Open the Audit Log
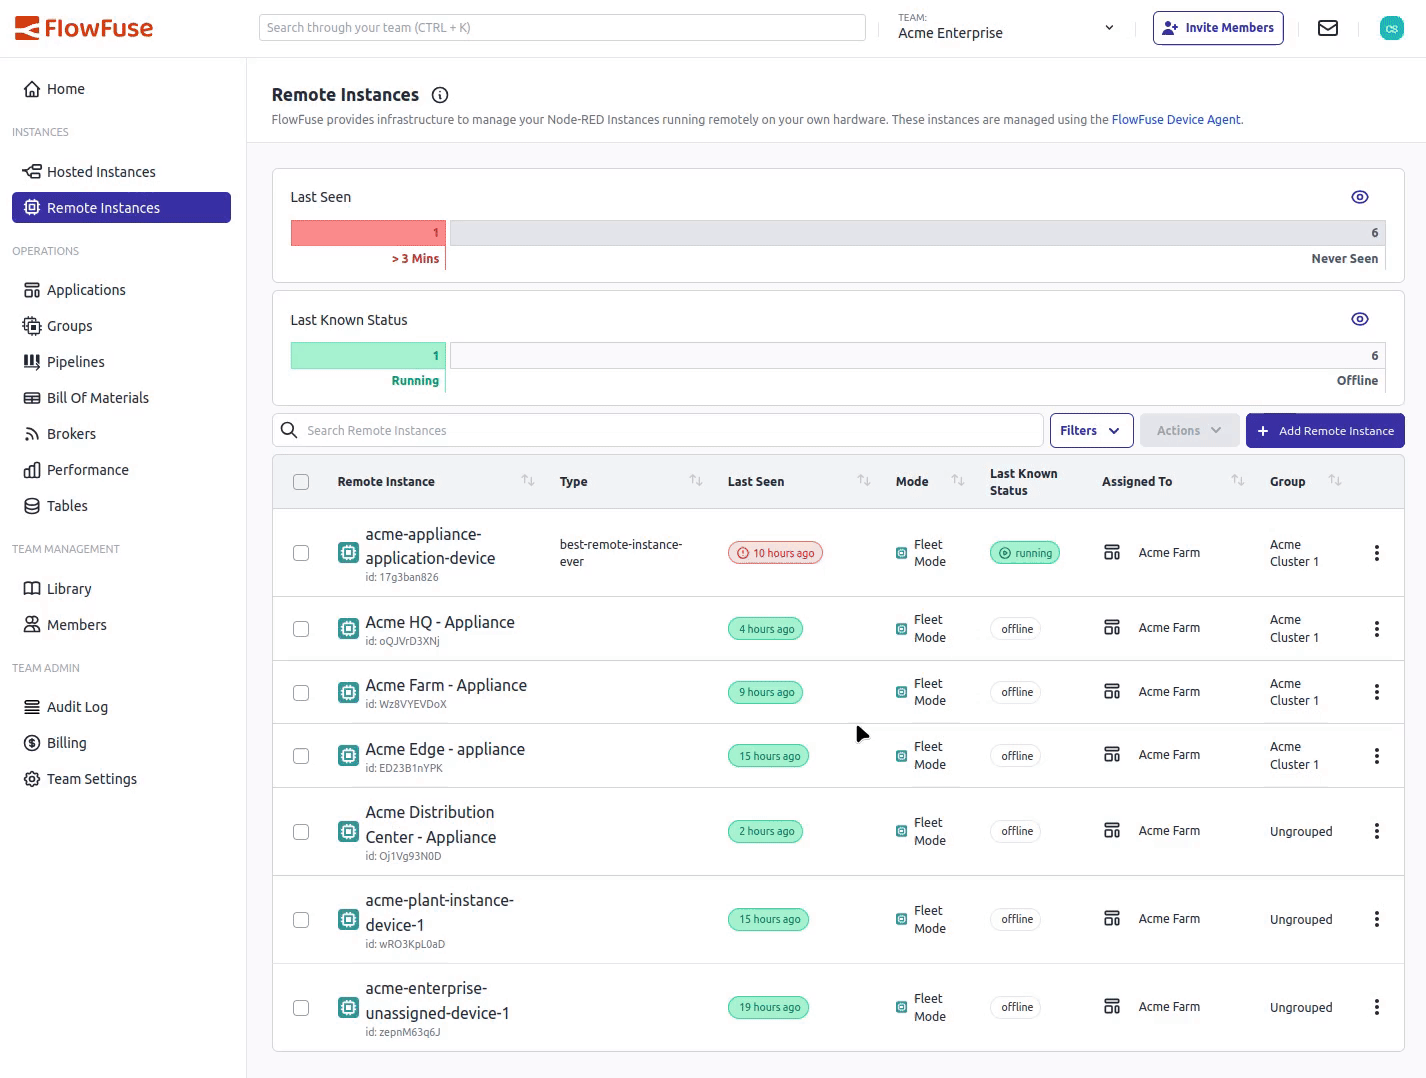Image resolution: width=1426 pixels, height=1078 pixels. pos(76,706)
